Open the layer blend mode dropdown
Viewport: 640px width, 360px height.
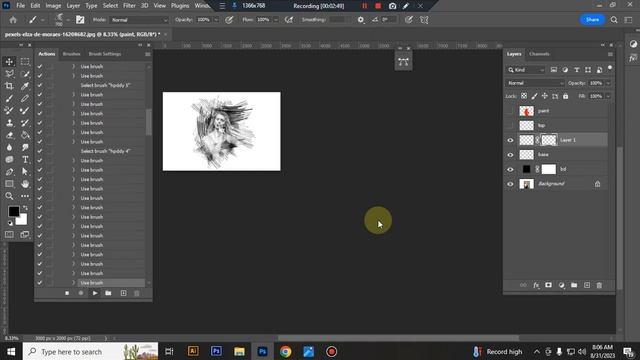pyautogui.click(x=535, y=83)
